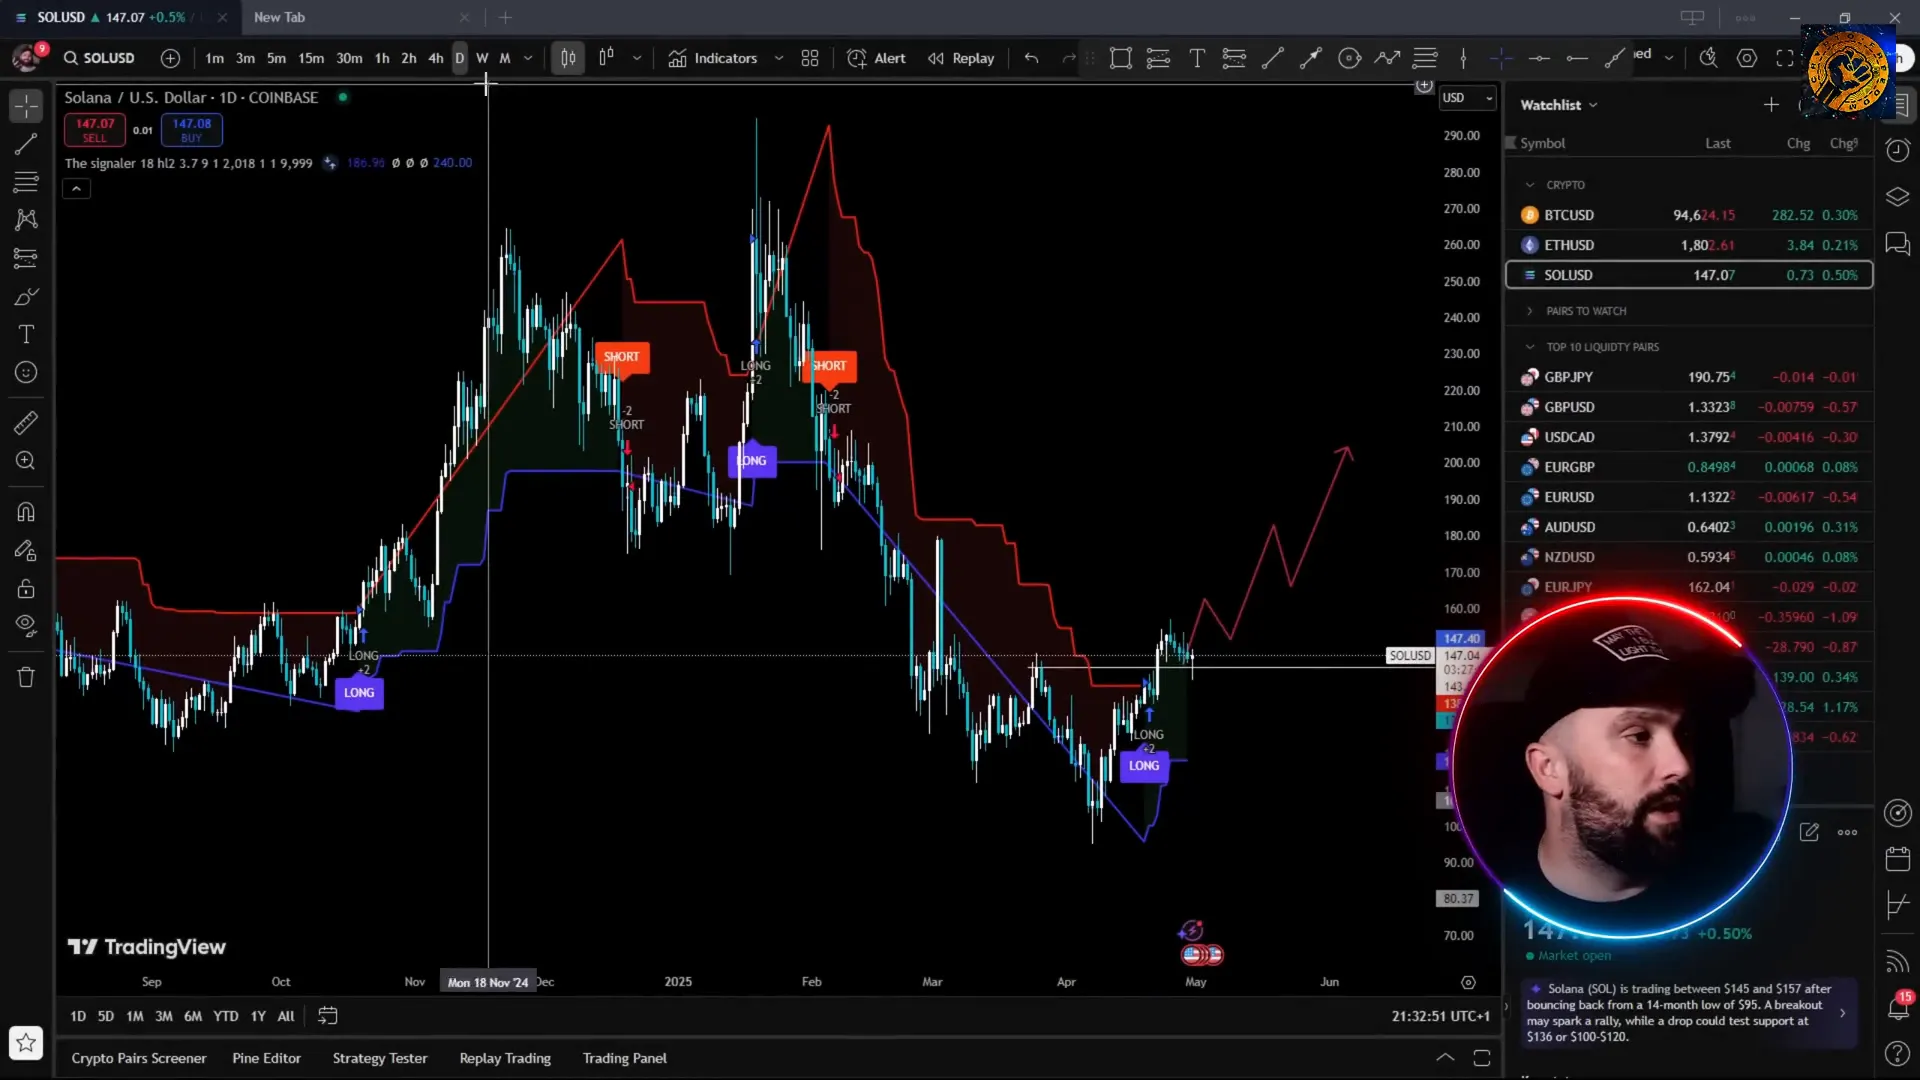Open the alerts clock icon panel
Viewport: 1920px width, 1080px height.
pyautogui.click(x=1898, y=150)
